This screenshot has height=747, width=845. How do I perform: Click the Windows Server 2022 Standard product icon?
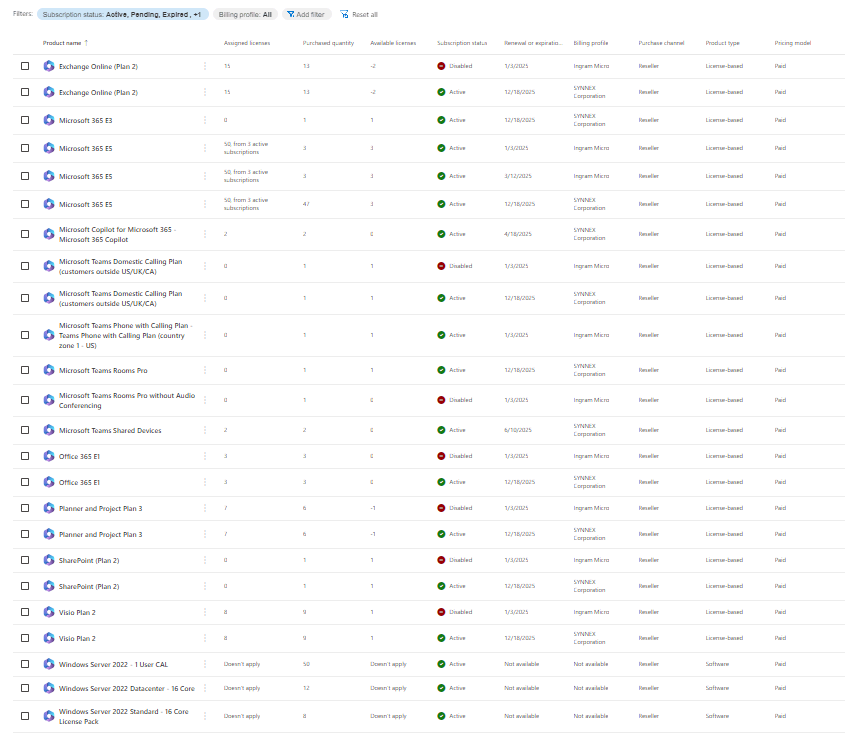pyautogui.click(x=49, y=716)
